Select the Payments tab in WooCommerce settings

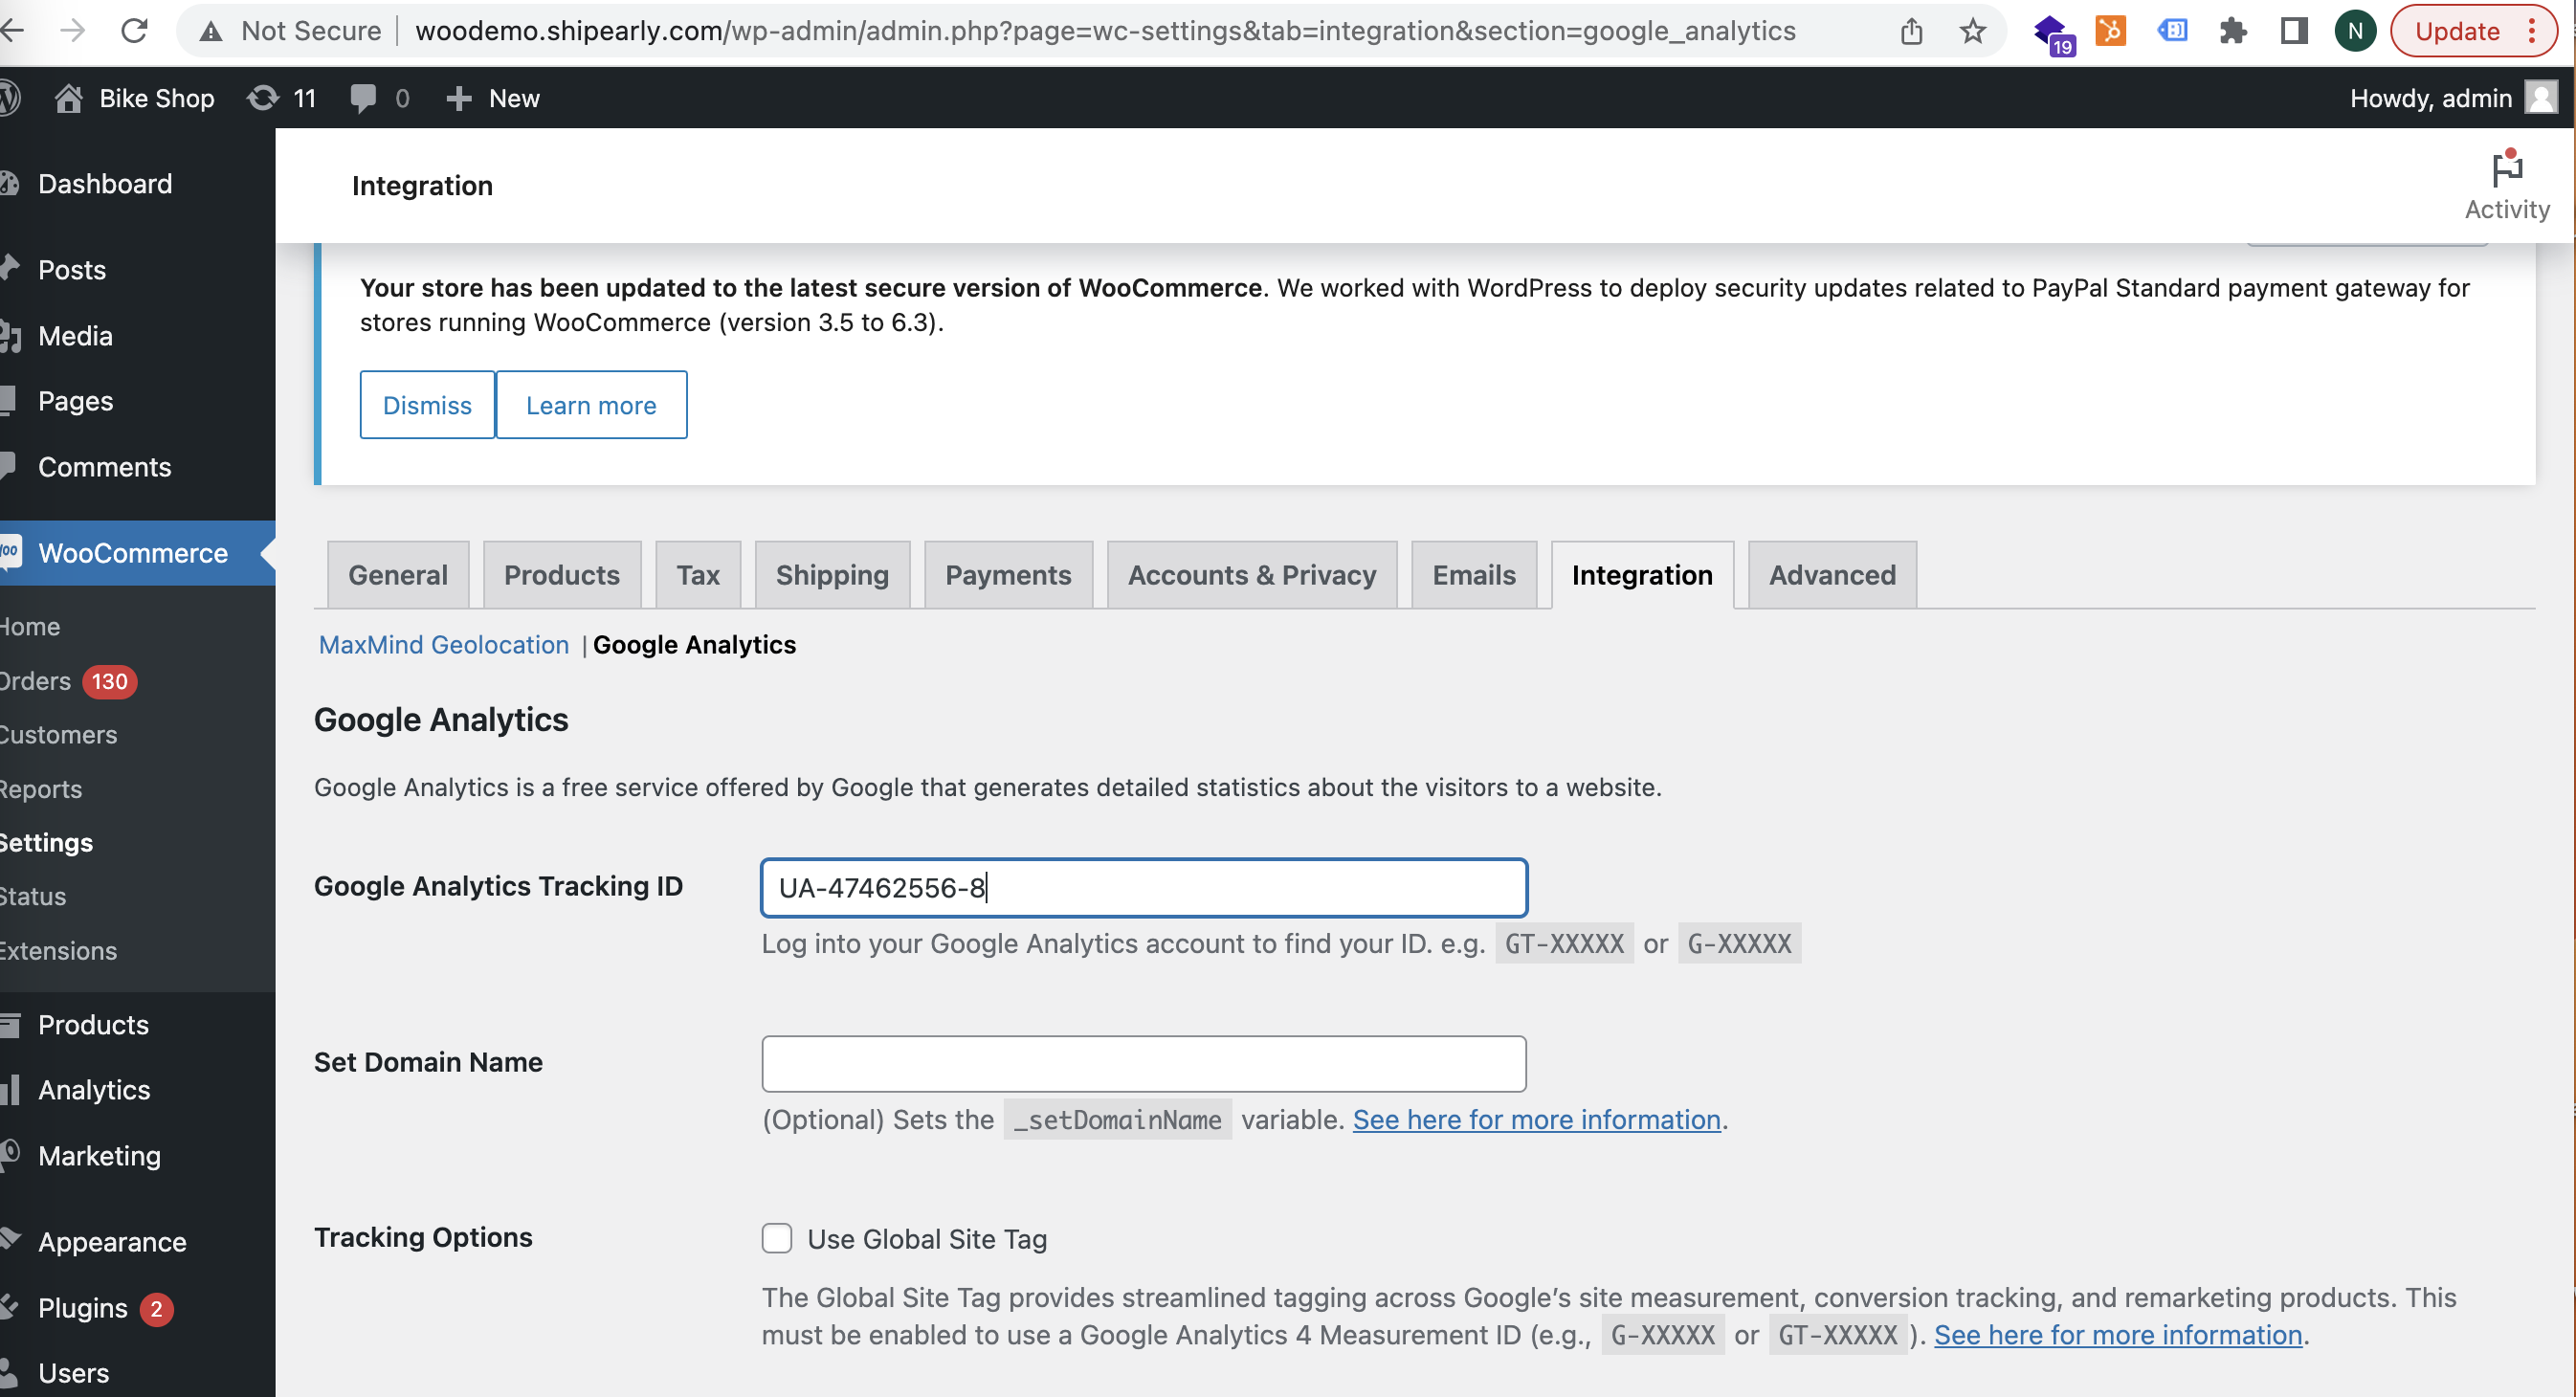(x=1008, y=573)
